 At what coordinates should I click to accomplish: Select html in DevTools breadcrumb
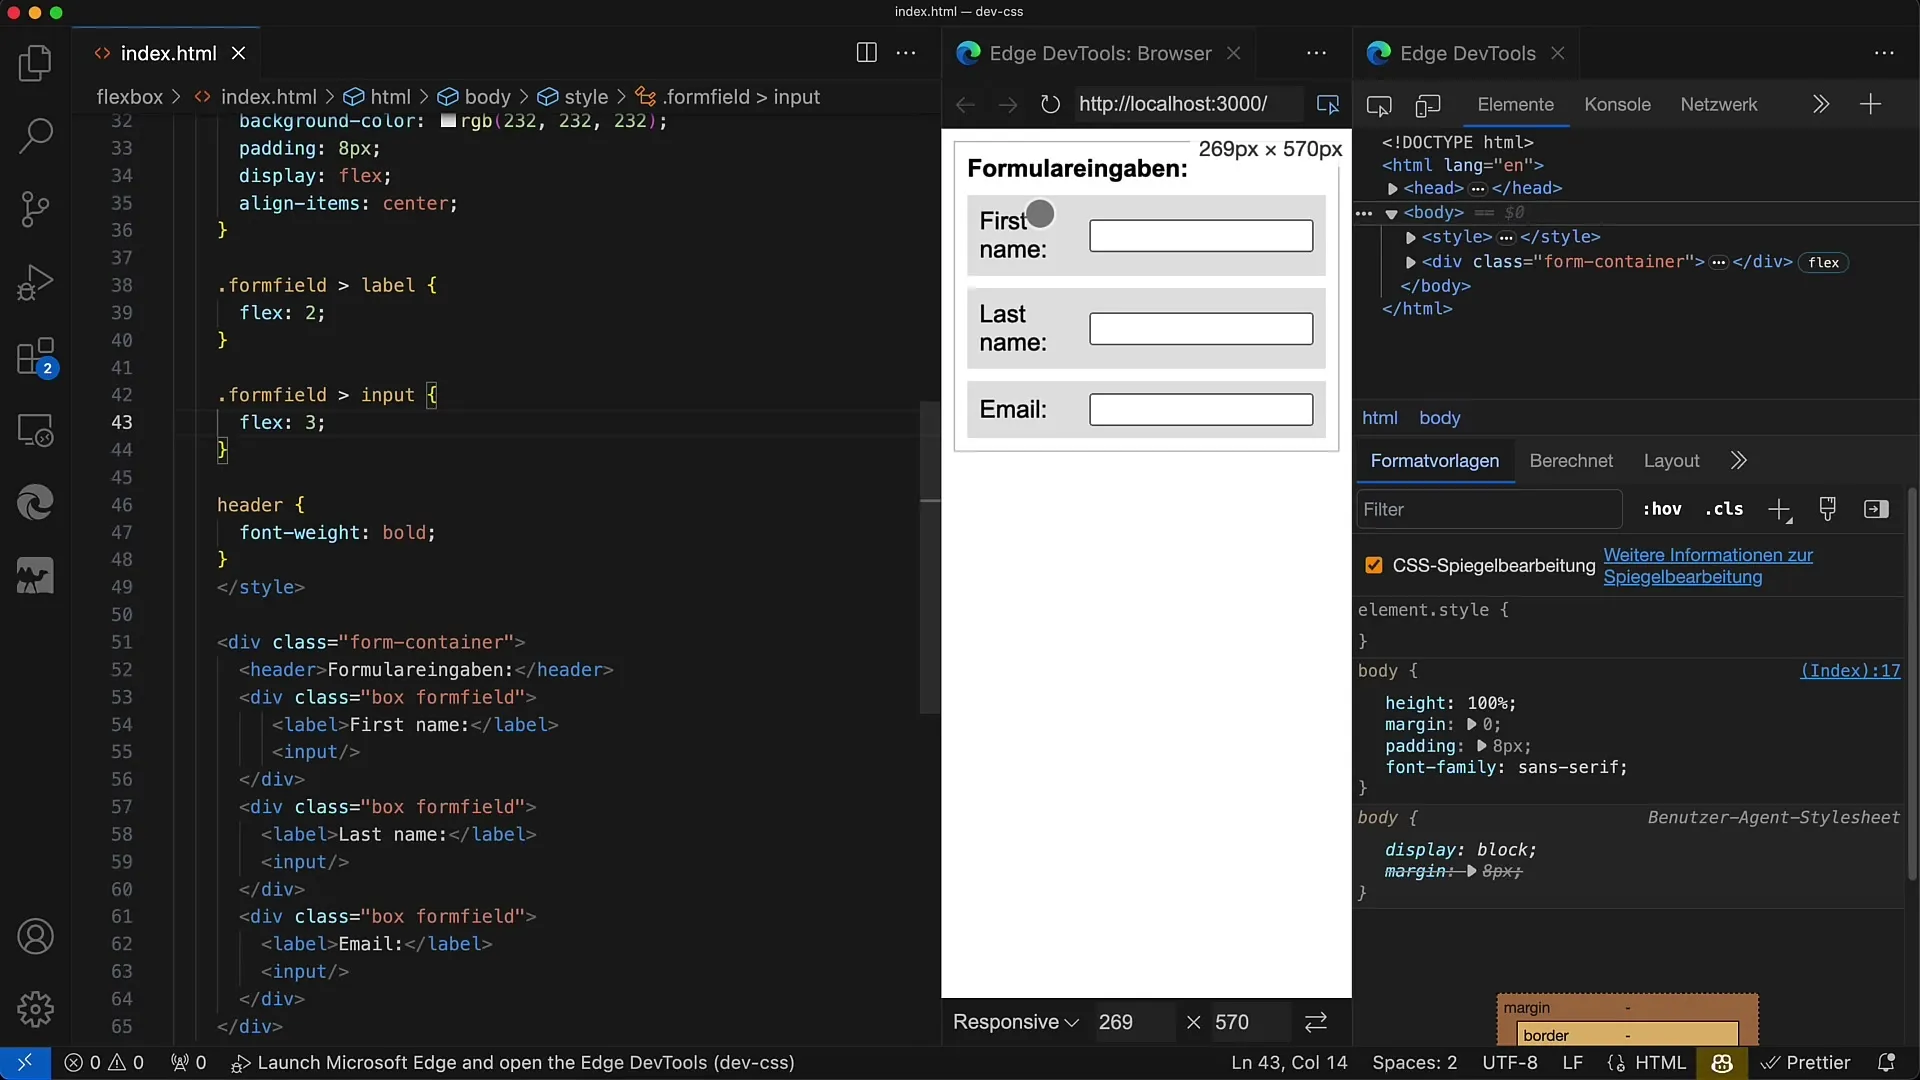point(1379,418)
